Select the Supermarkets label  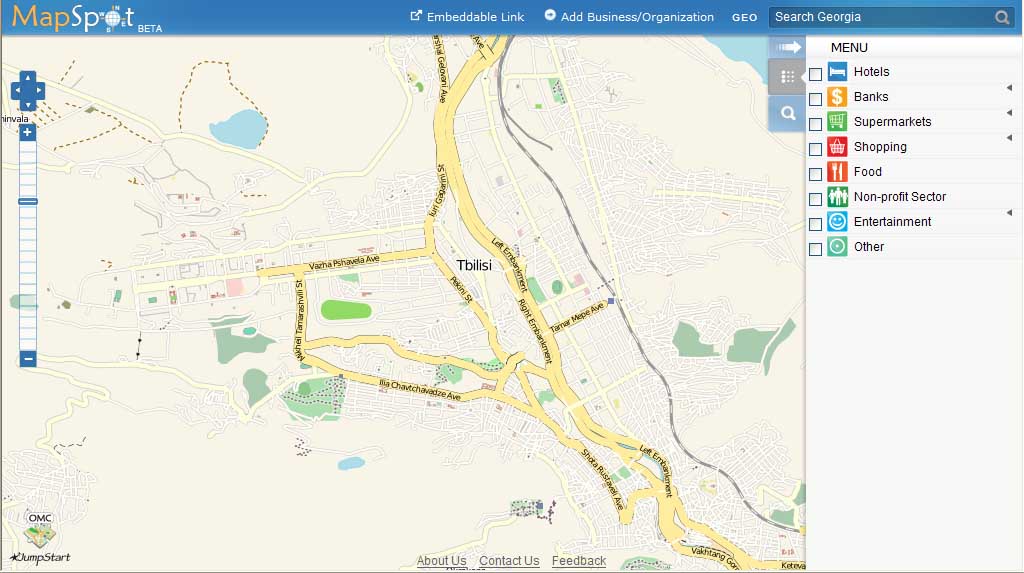(892, 122)
